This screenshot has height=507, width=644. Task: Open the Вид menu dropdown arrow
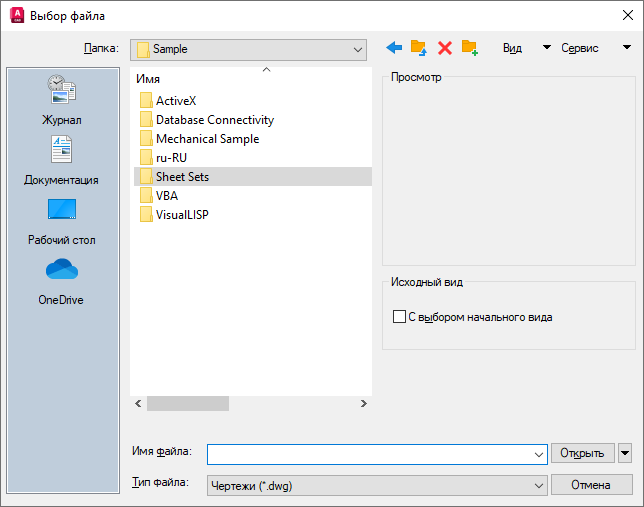click(547, 47)
